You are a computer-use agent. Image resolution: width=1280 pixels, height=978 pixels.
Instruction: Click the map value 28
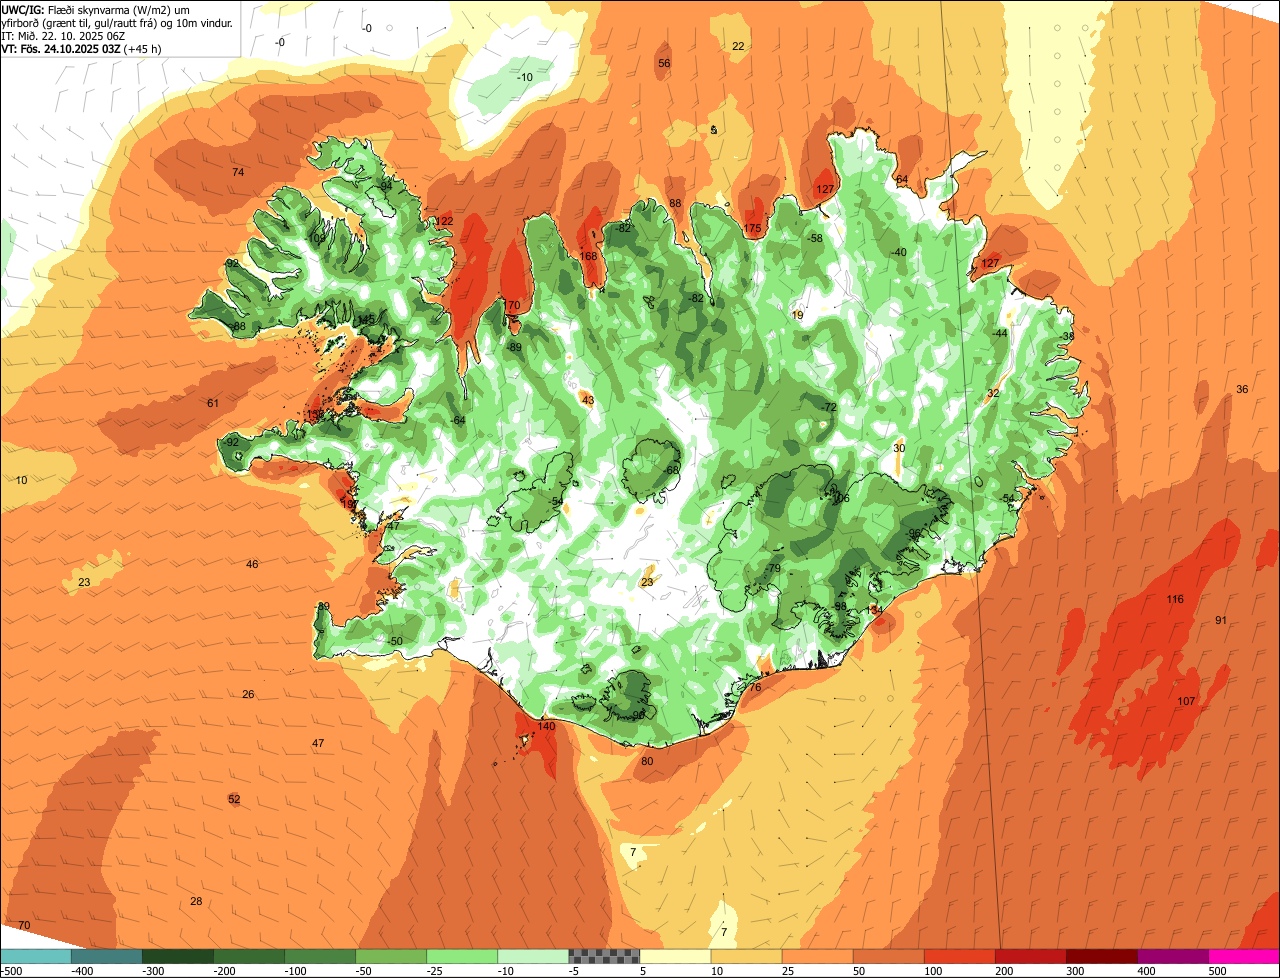point(196,901)
